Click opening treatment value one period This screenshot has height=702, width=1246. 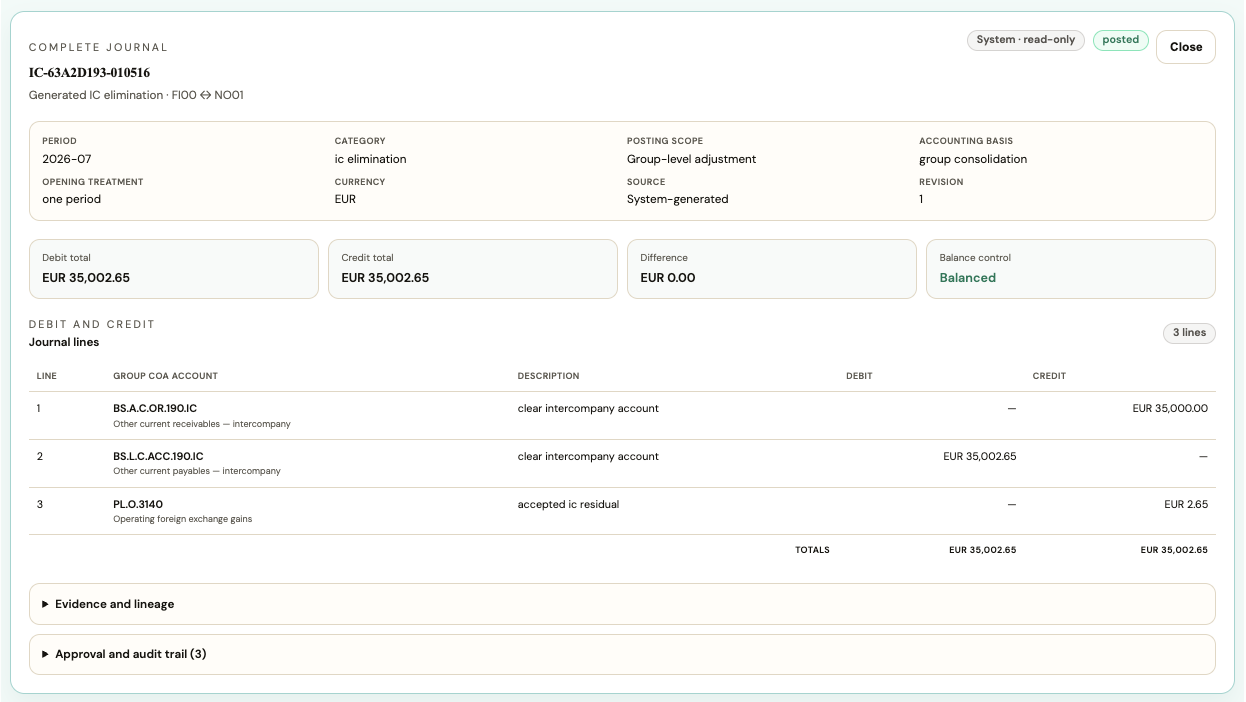coord(71,199)
